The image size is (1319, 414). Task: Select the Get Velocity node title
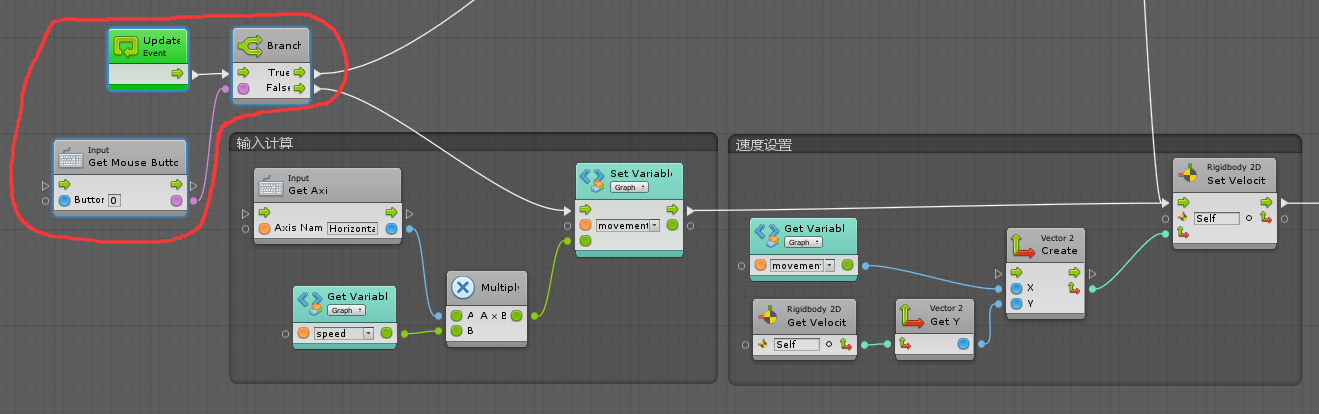pyautogui.click(x=816, y=321)
